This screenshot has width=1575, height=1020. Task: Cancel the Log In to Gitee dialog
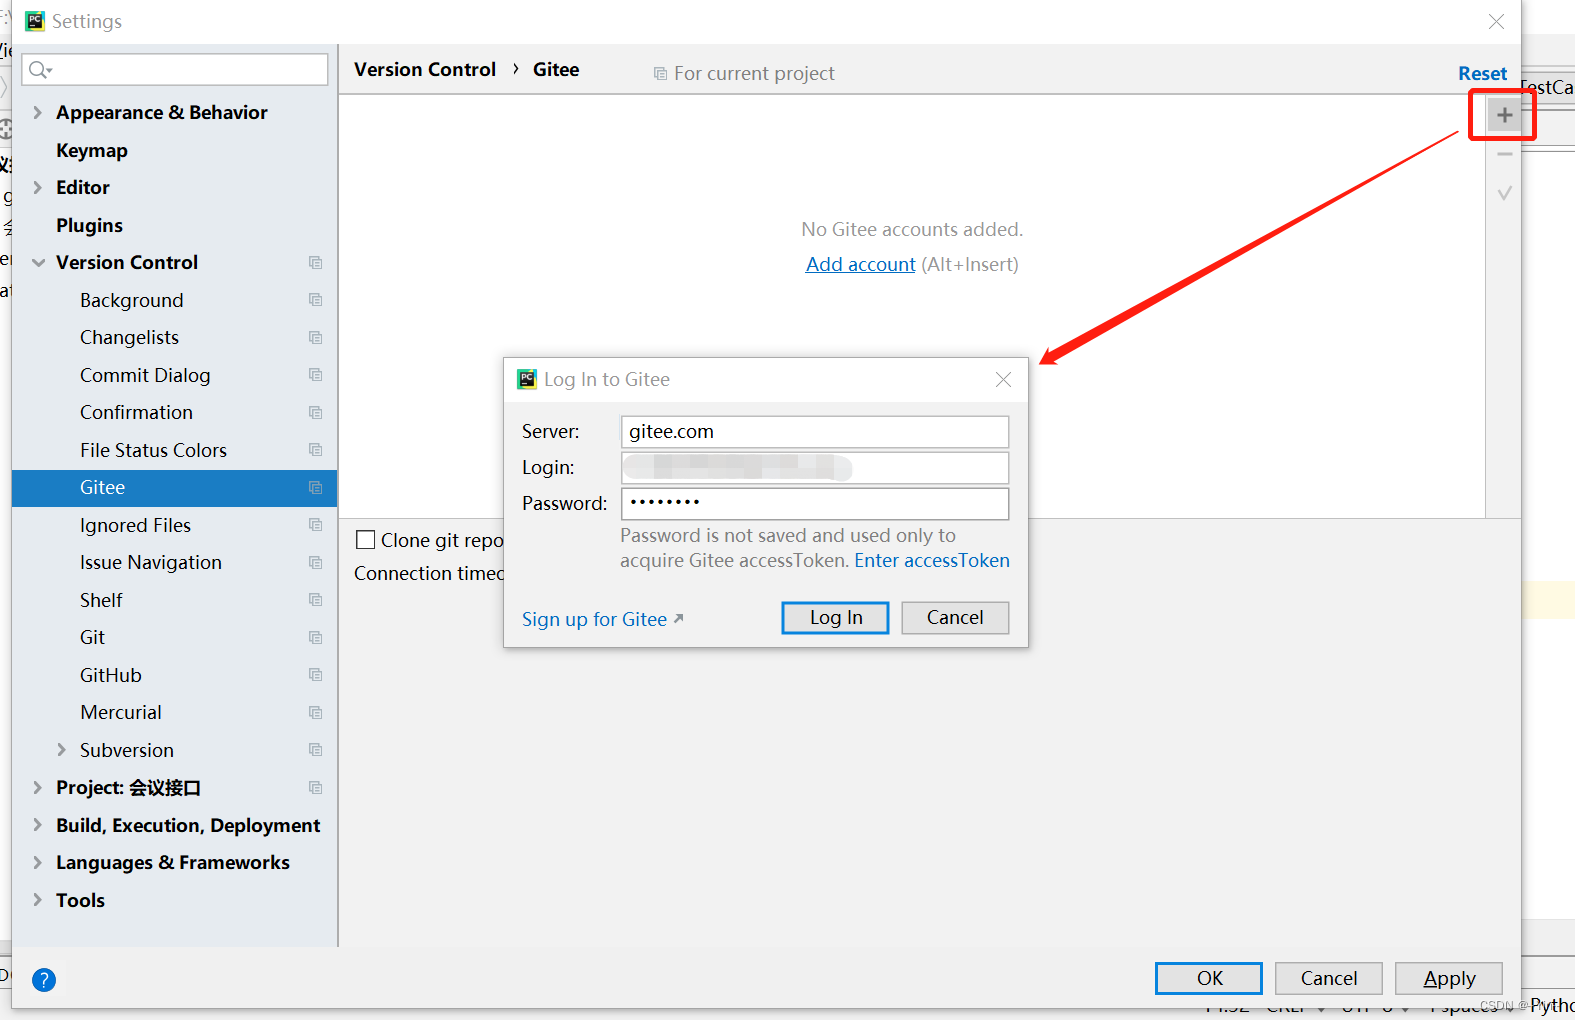pyautogui.click(x=955, y=618)
